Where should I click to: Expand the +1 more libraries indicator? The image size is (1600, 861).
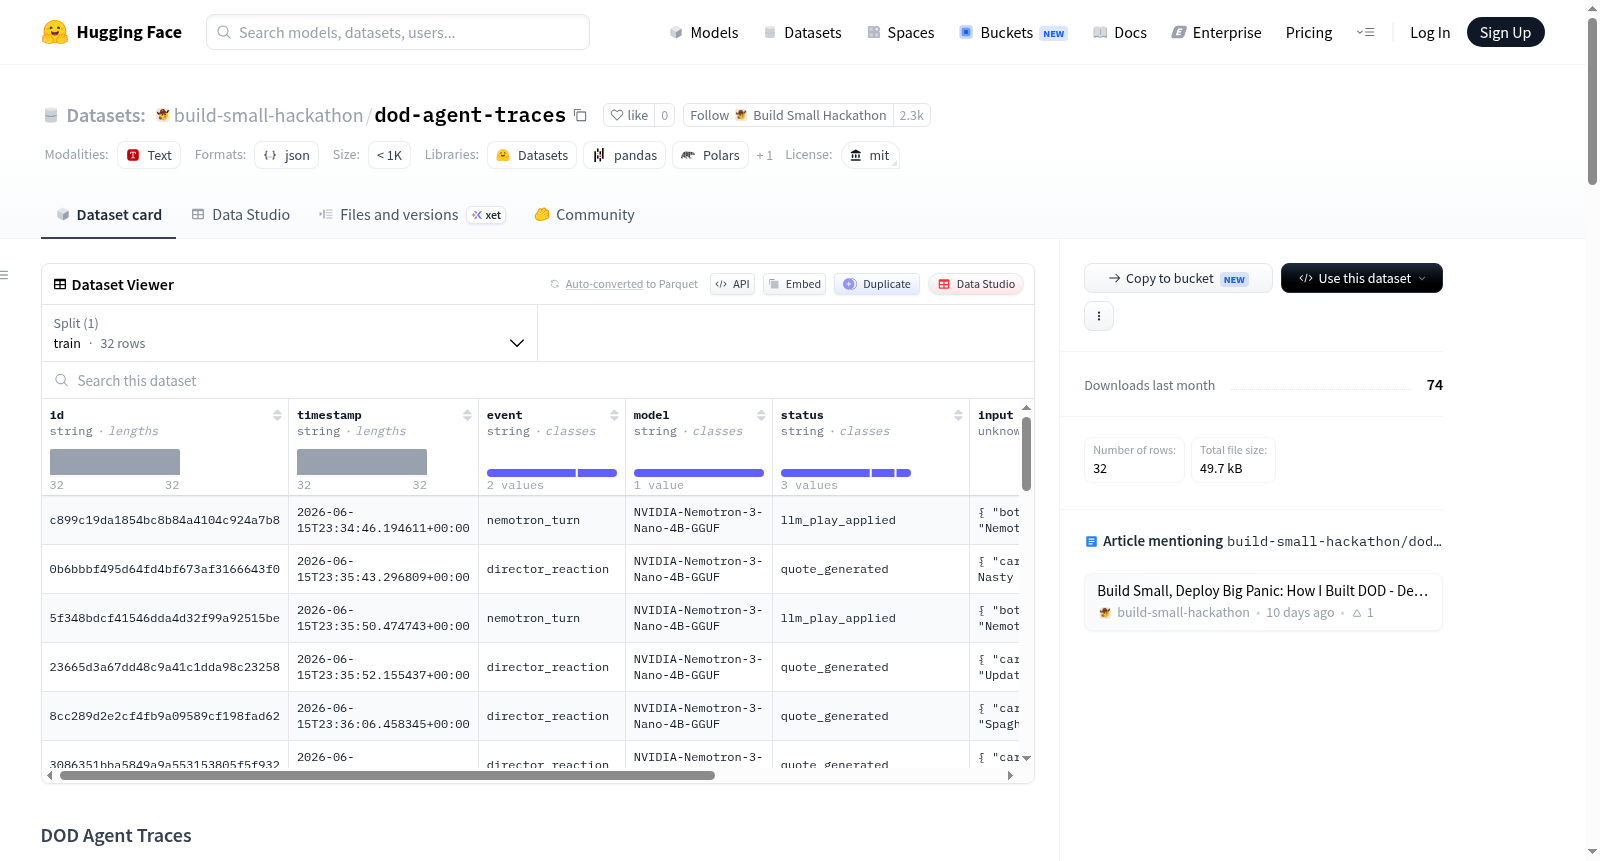[765, 156]
